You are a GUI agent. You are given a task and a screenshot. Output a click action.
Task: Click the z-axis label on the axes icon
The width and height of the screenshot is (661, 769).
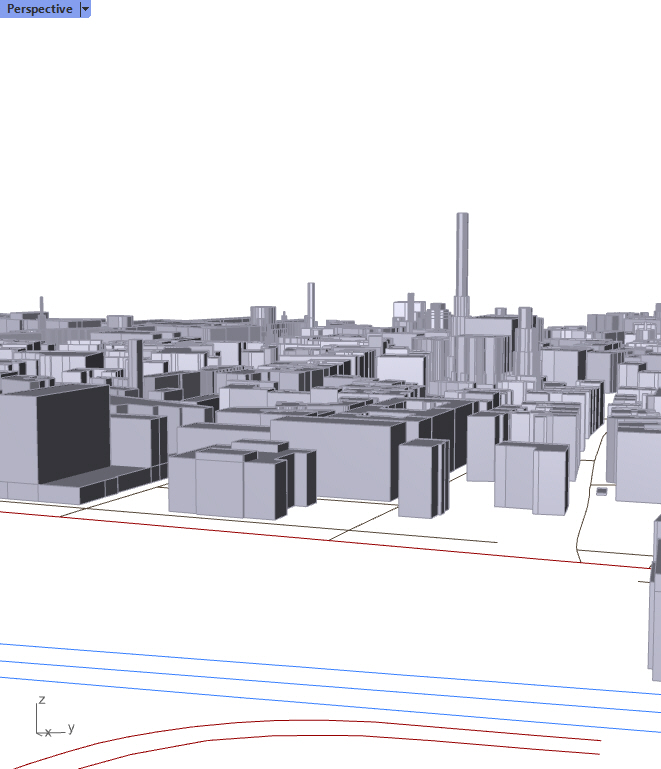pyautogui.click(x=41, y=700)
